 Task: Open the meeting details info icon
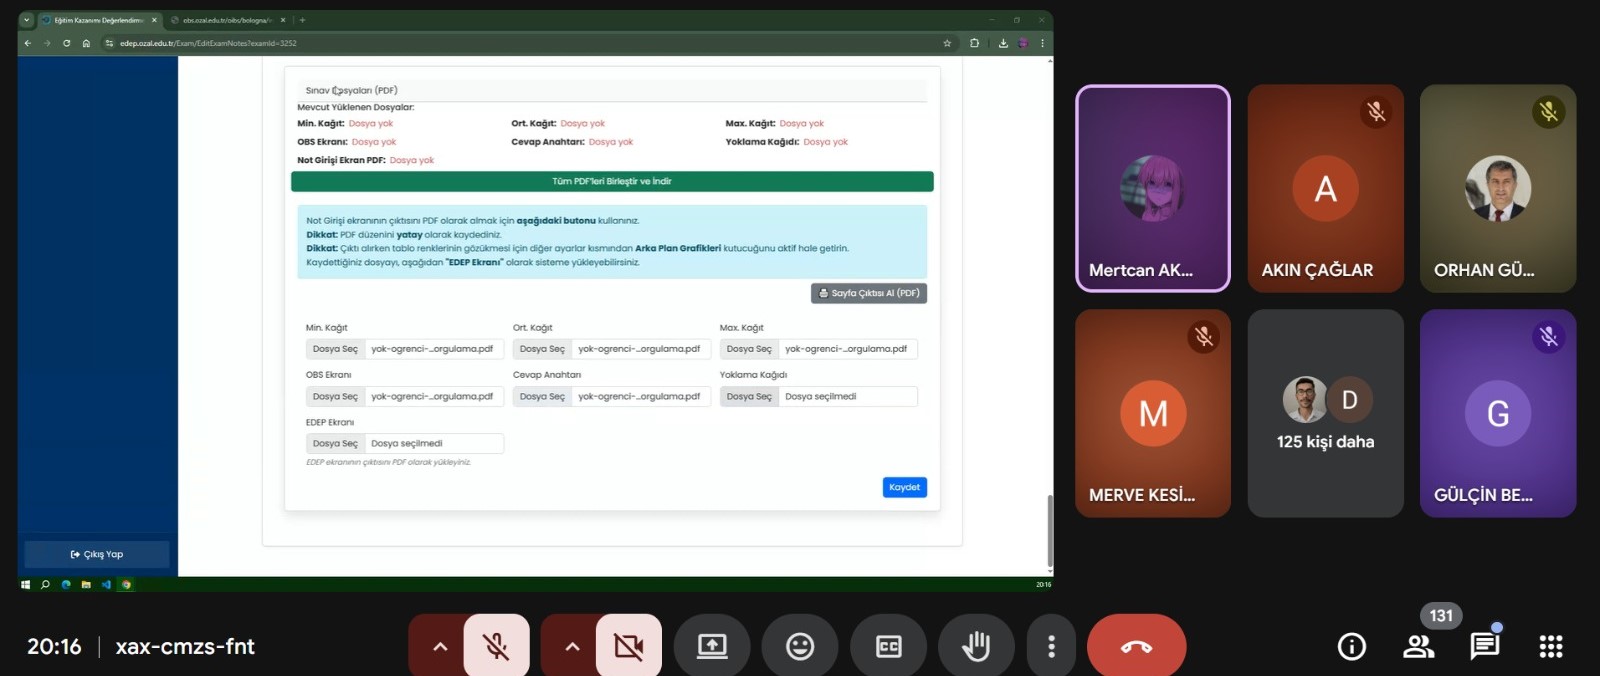point(1351,647)
